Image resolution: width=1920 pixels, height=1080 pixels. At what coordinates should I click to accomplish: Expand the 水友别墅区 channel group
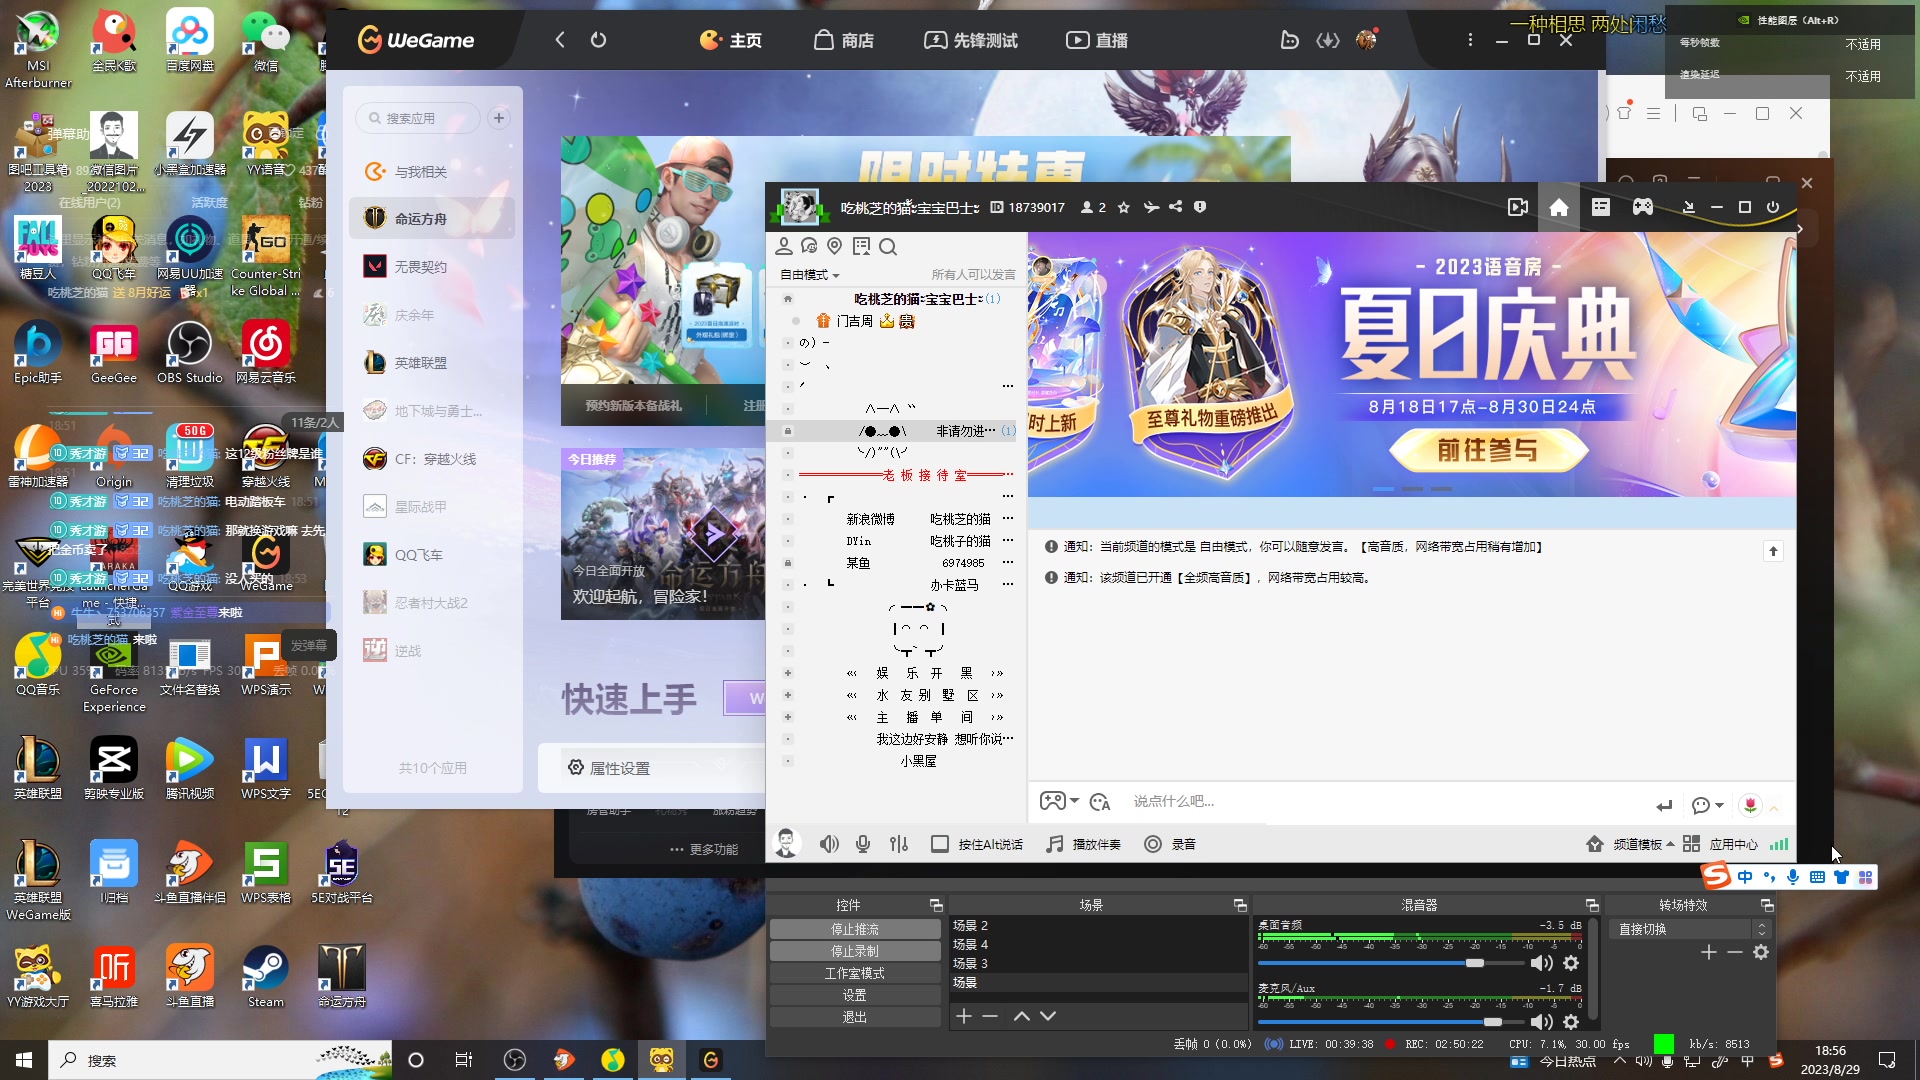788,695
